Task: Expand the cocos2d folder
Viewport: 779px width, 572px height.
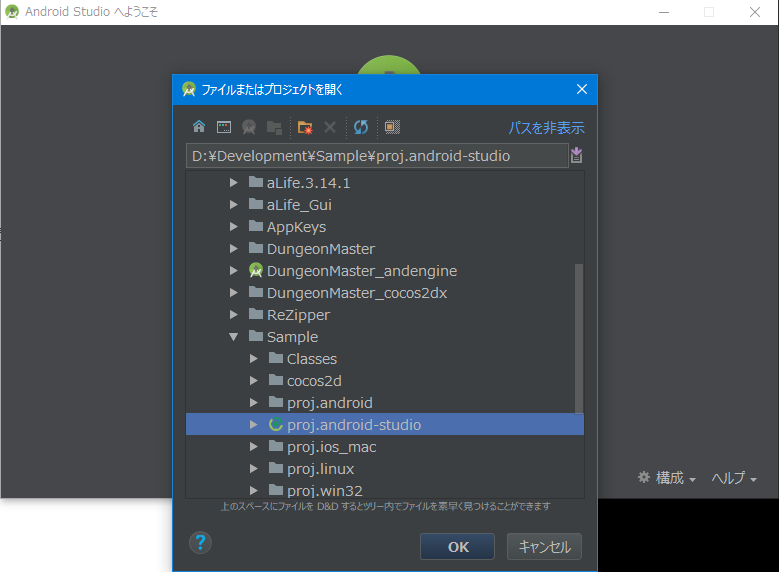Action: [x=253, y=381]
